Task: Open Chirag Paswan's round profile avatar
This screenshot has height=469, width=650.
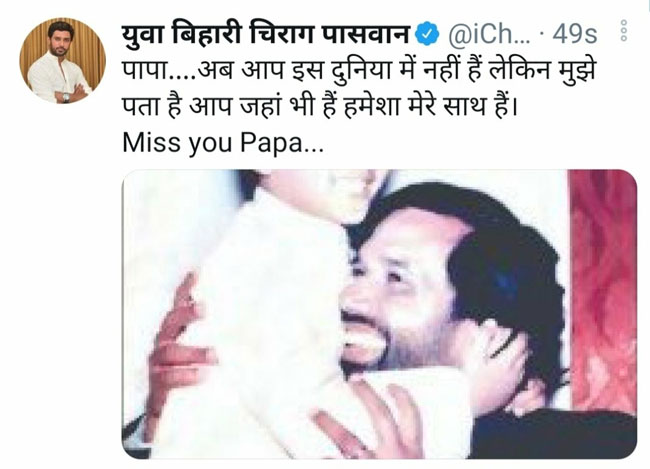Action: (63, 61)
